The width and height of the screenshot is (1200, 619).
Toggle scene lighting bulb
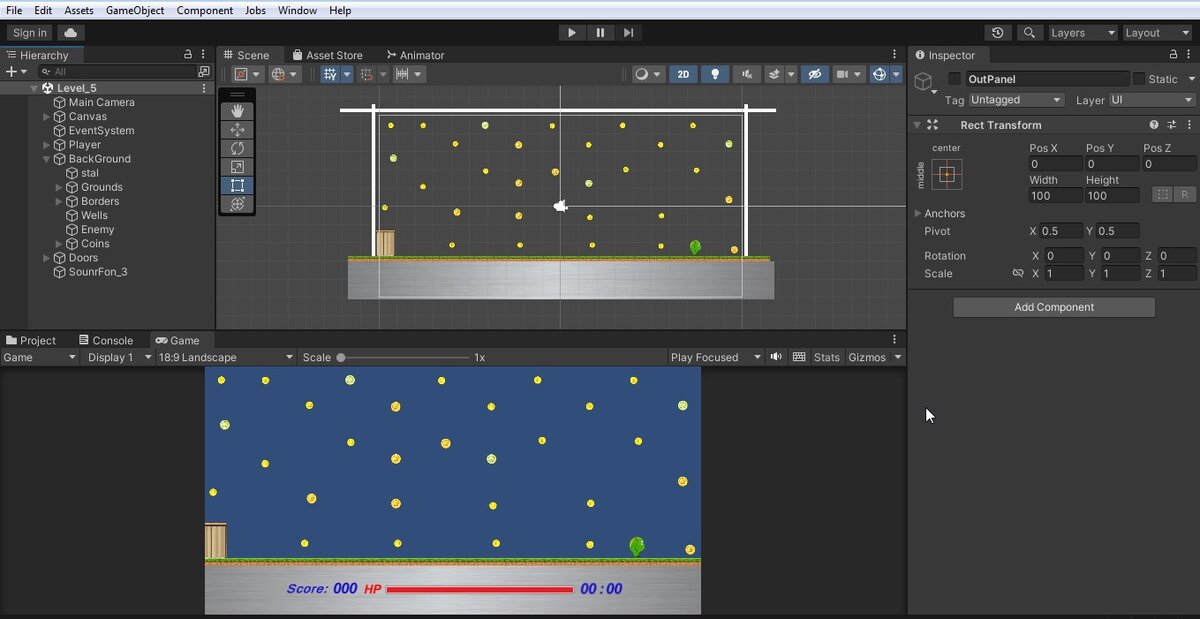tap(715, 74)
